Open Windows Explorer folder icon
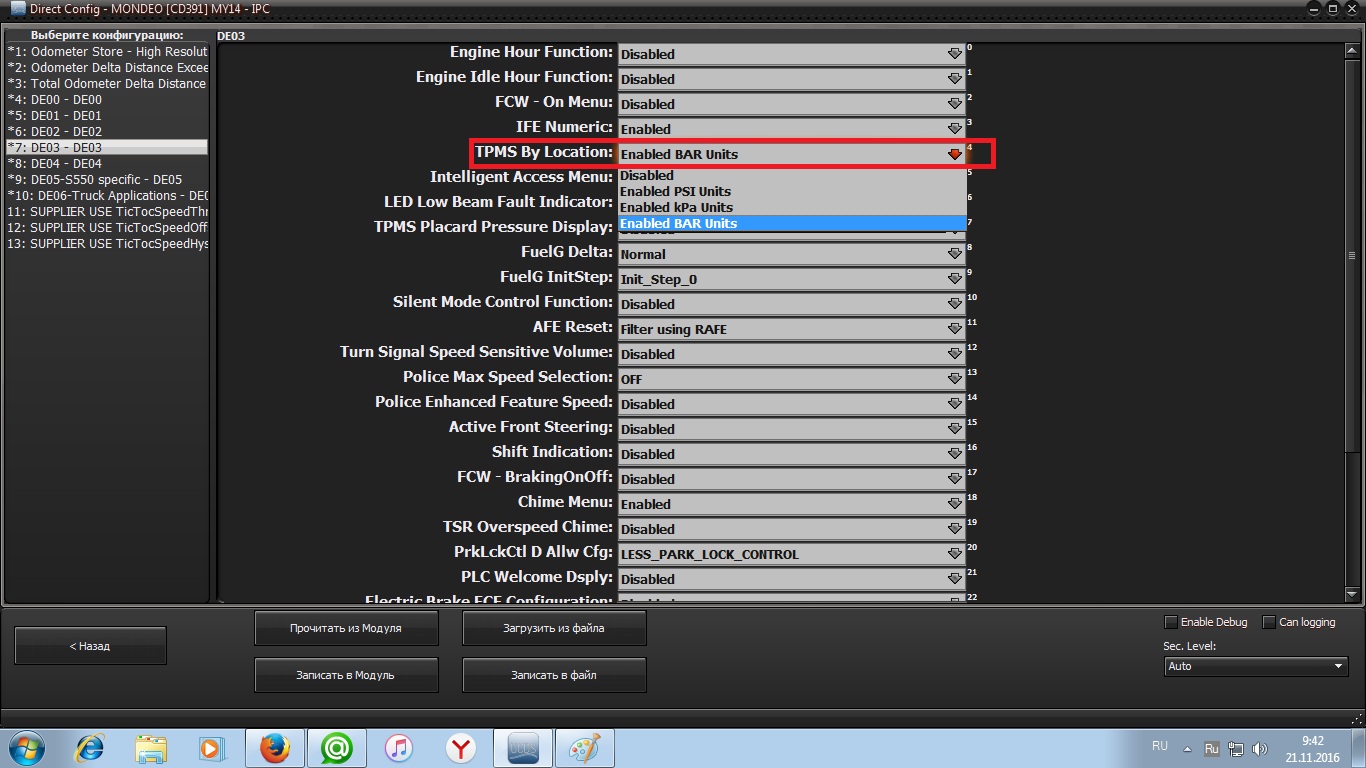1366x768 pixels. [x=151, y=748]
